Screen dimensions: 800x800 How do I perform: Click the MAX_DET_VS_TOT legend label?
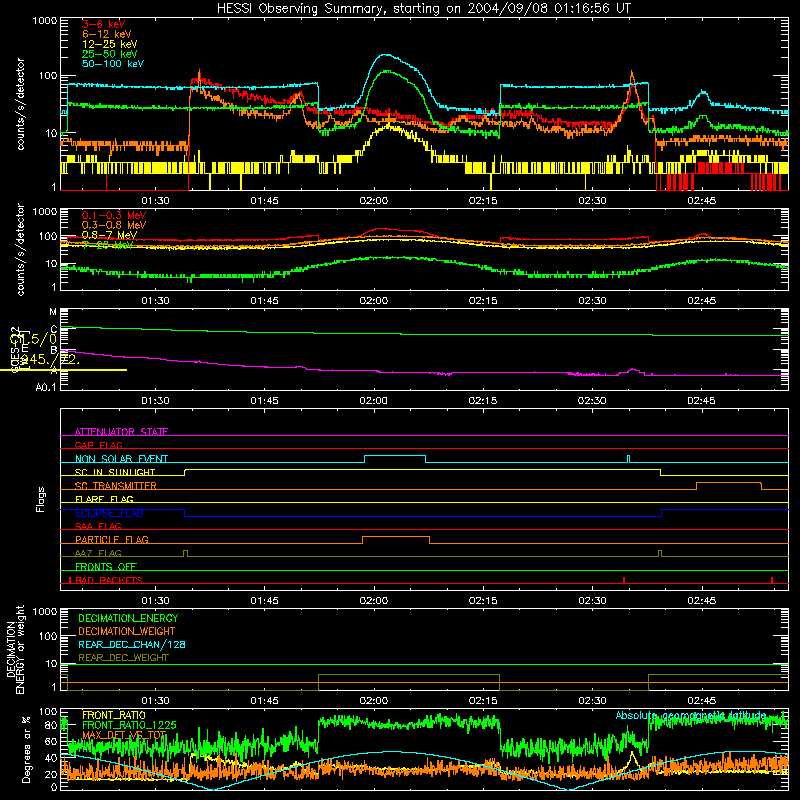tap(124, 735)
